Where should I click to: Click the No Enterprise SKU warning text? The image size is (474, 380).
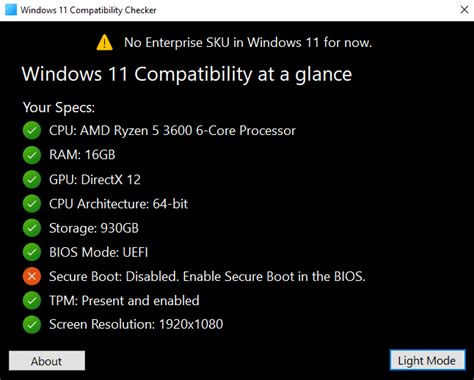pyautogui.click(x=248, y=43)
